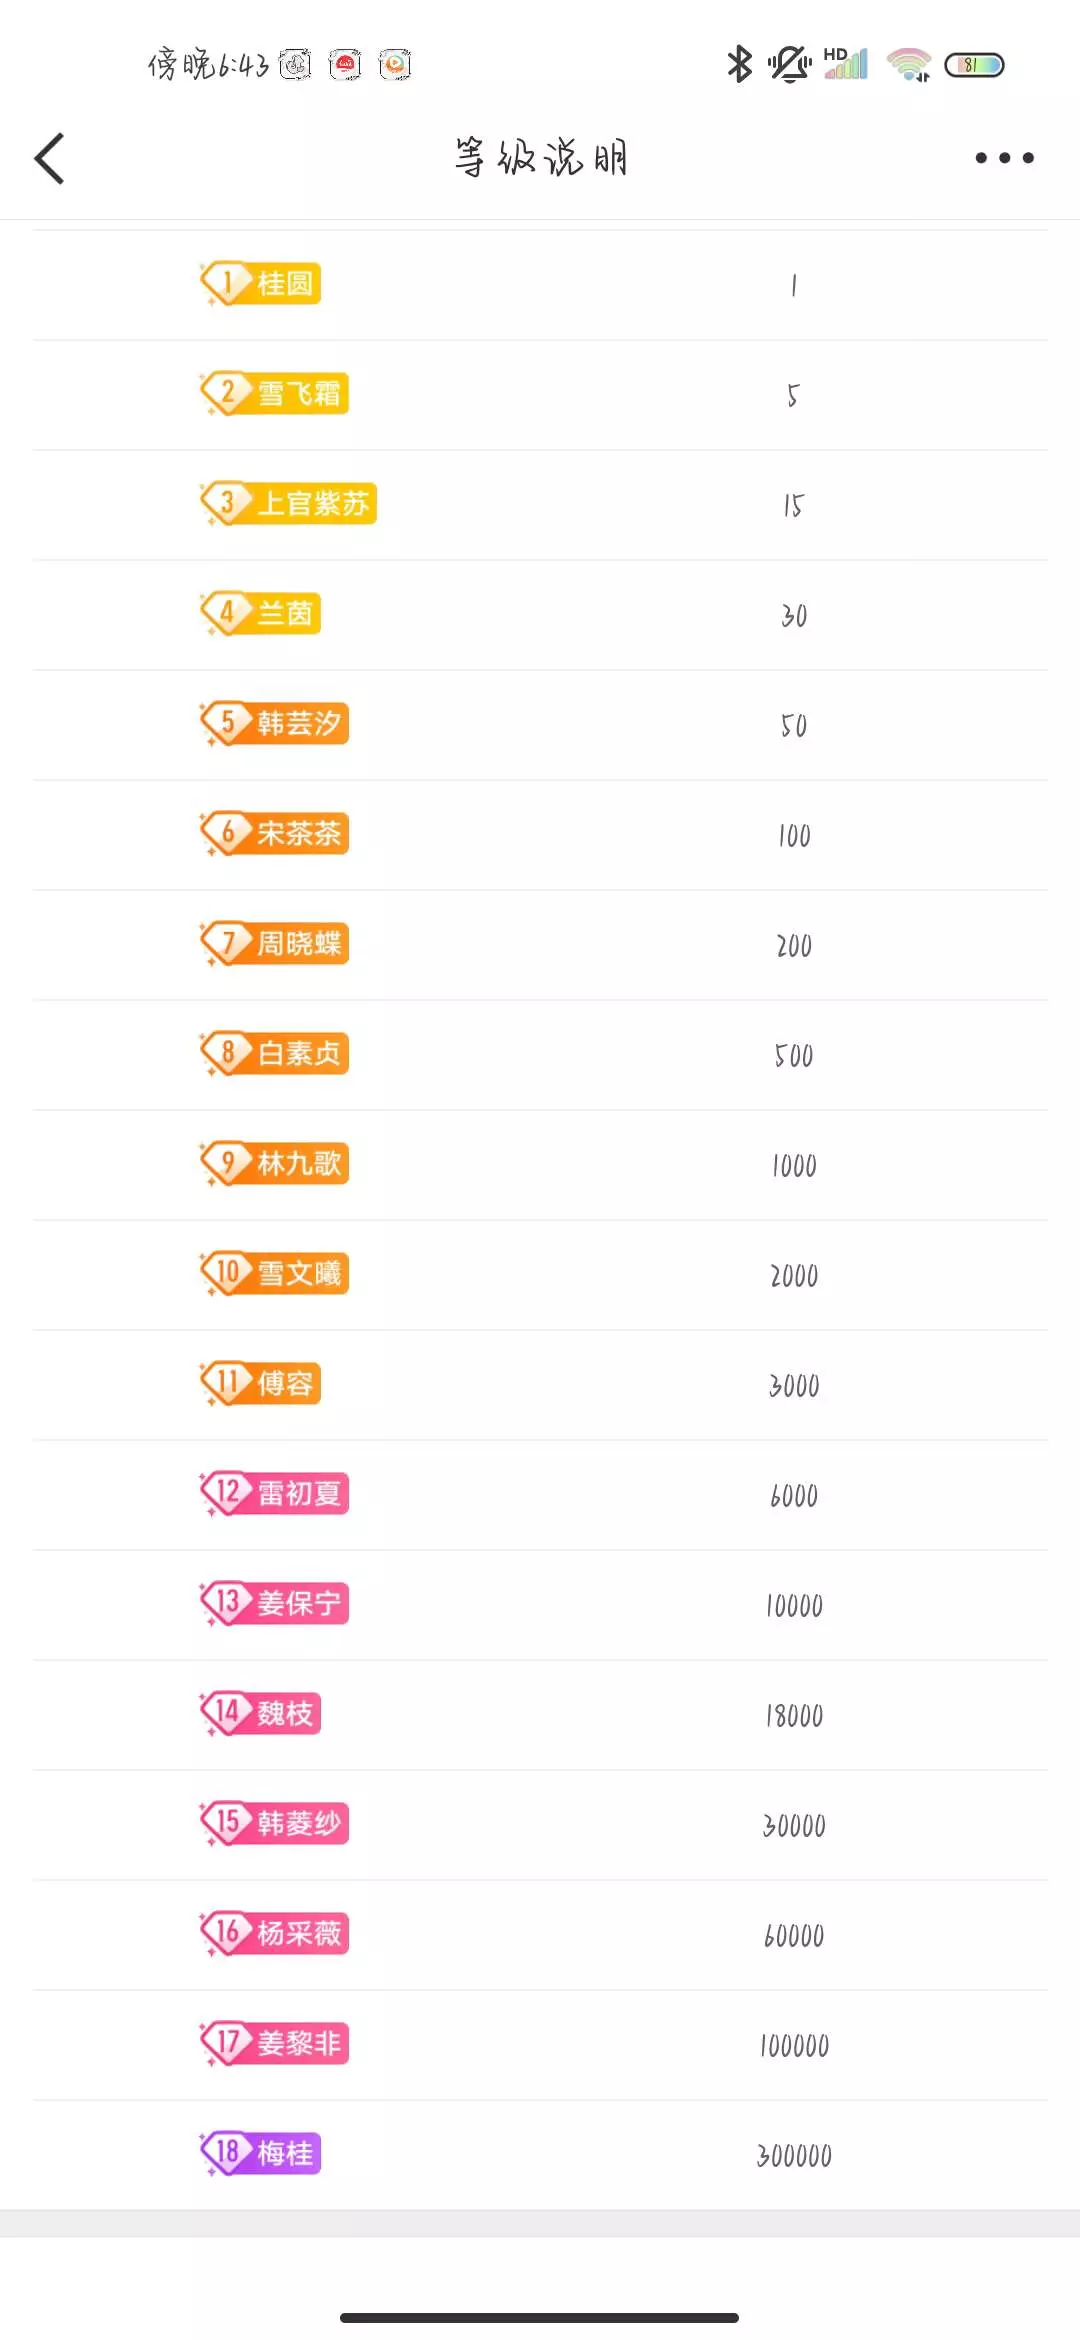
Task: Click the 300000 value for level 18
Action: pyautogui.click(x=794, y=2155)
